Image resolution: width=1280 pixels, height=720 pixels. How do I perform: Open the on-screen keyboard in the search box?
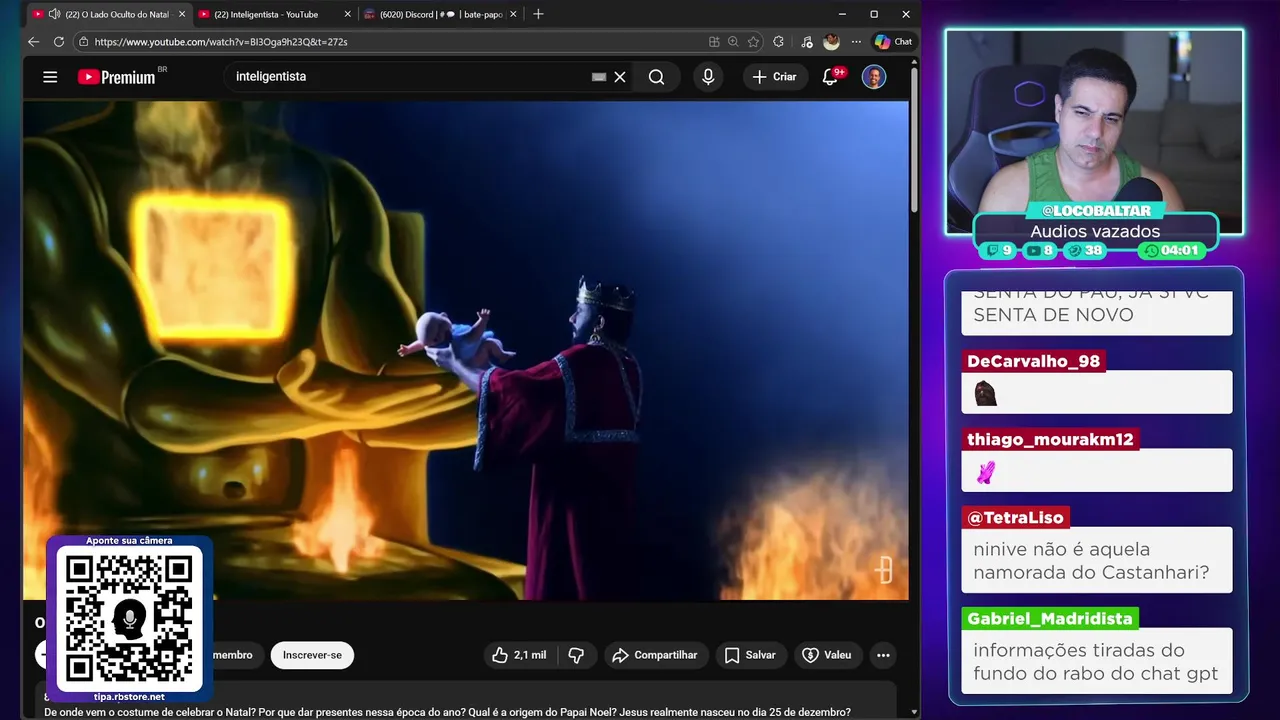click(x=599, y=77)
